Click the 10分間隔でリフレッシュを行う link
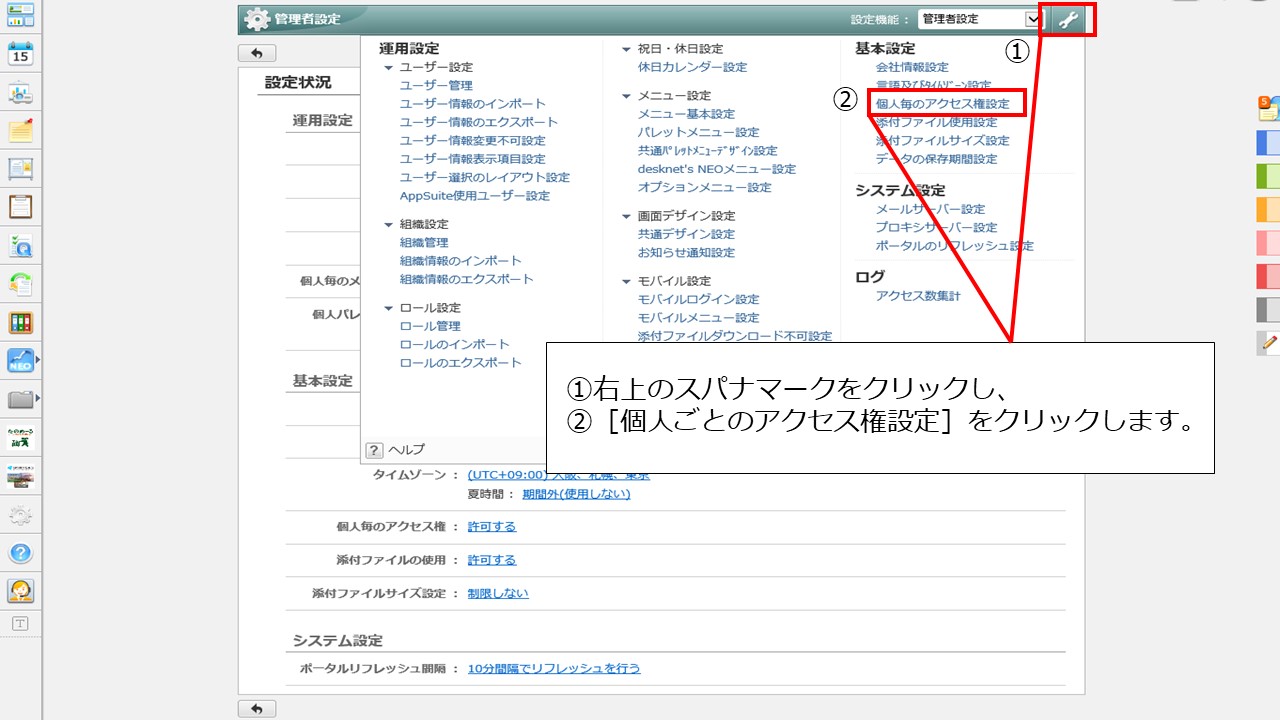 pos(553,668)
